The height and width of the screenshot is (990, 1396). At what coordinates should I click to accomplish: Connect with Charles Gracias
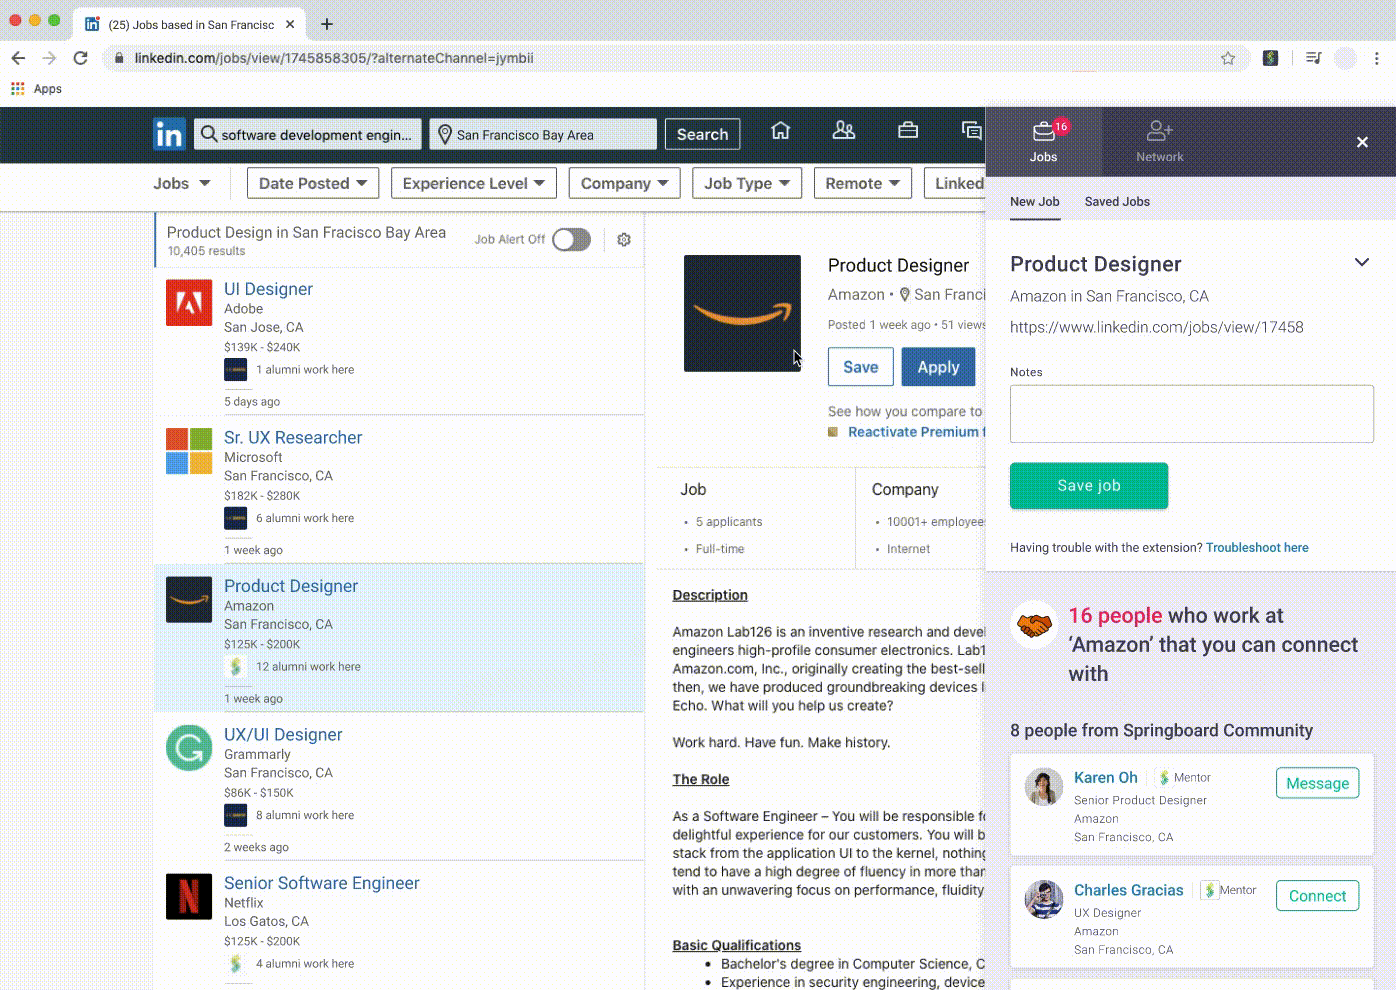click(x=1317, y=896)
